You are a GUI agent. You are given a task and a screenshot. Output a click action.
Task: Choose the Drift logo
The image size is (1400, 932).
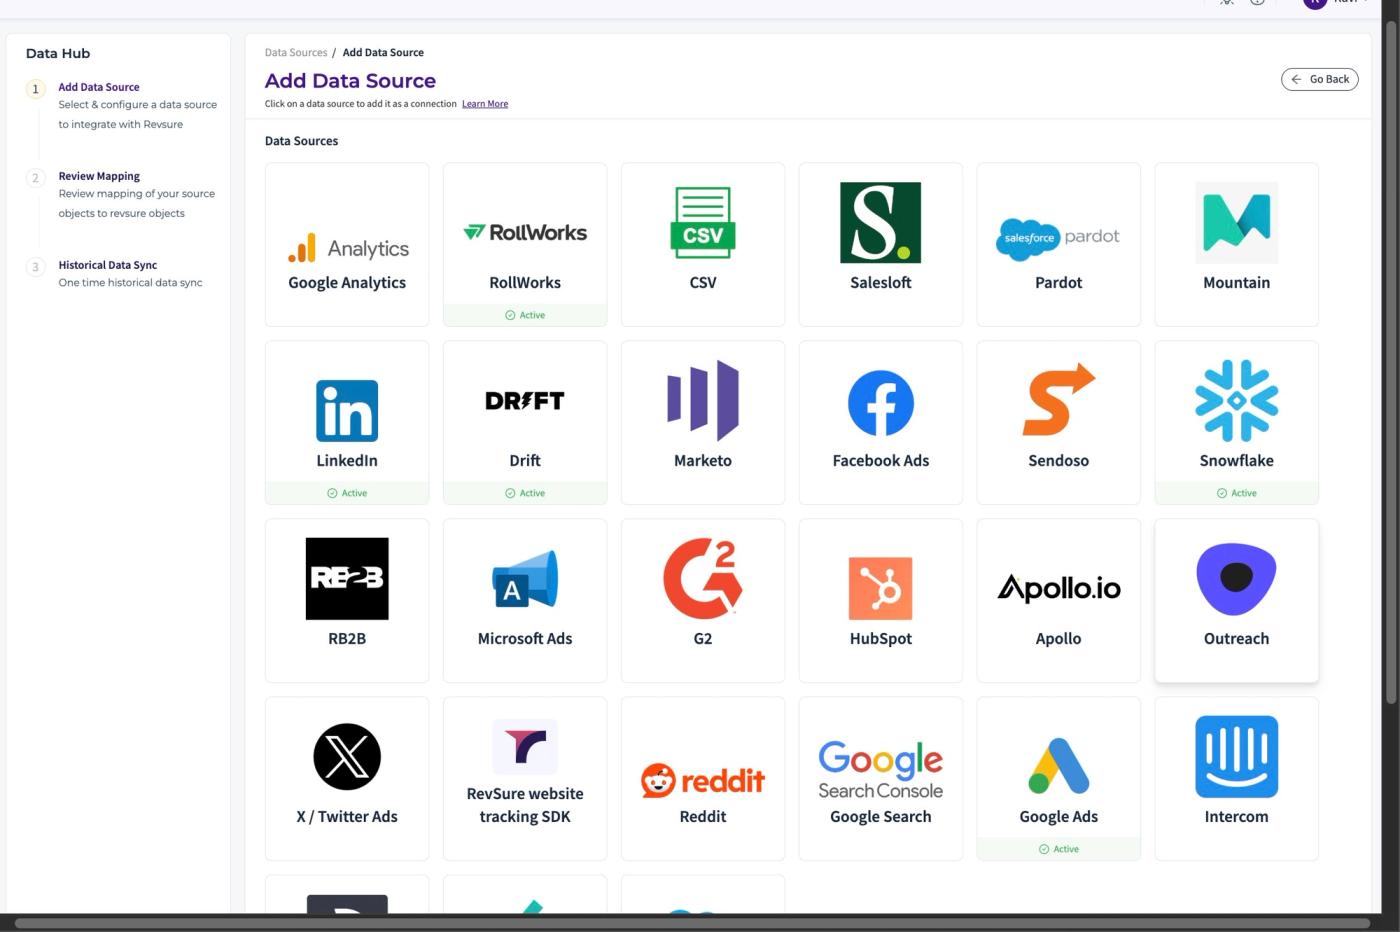[525, 401]
